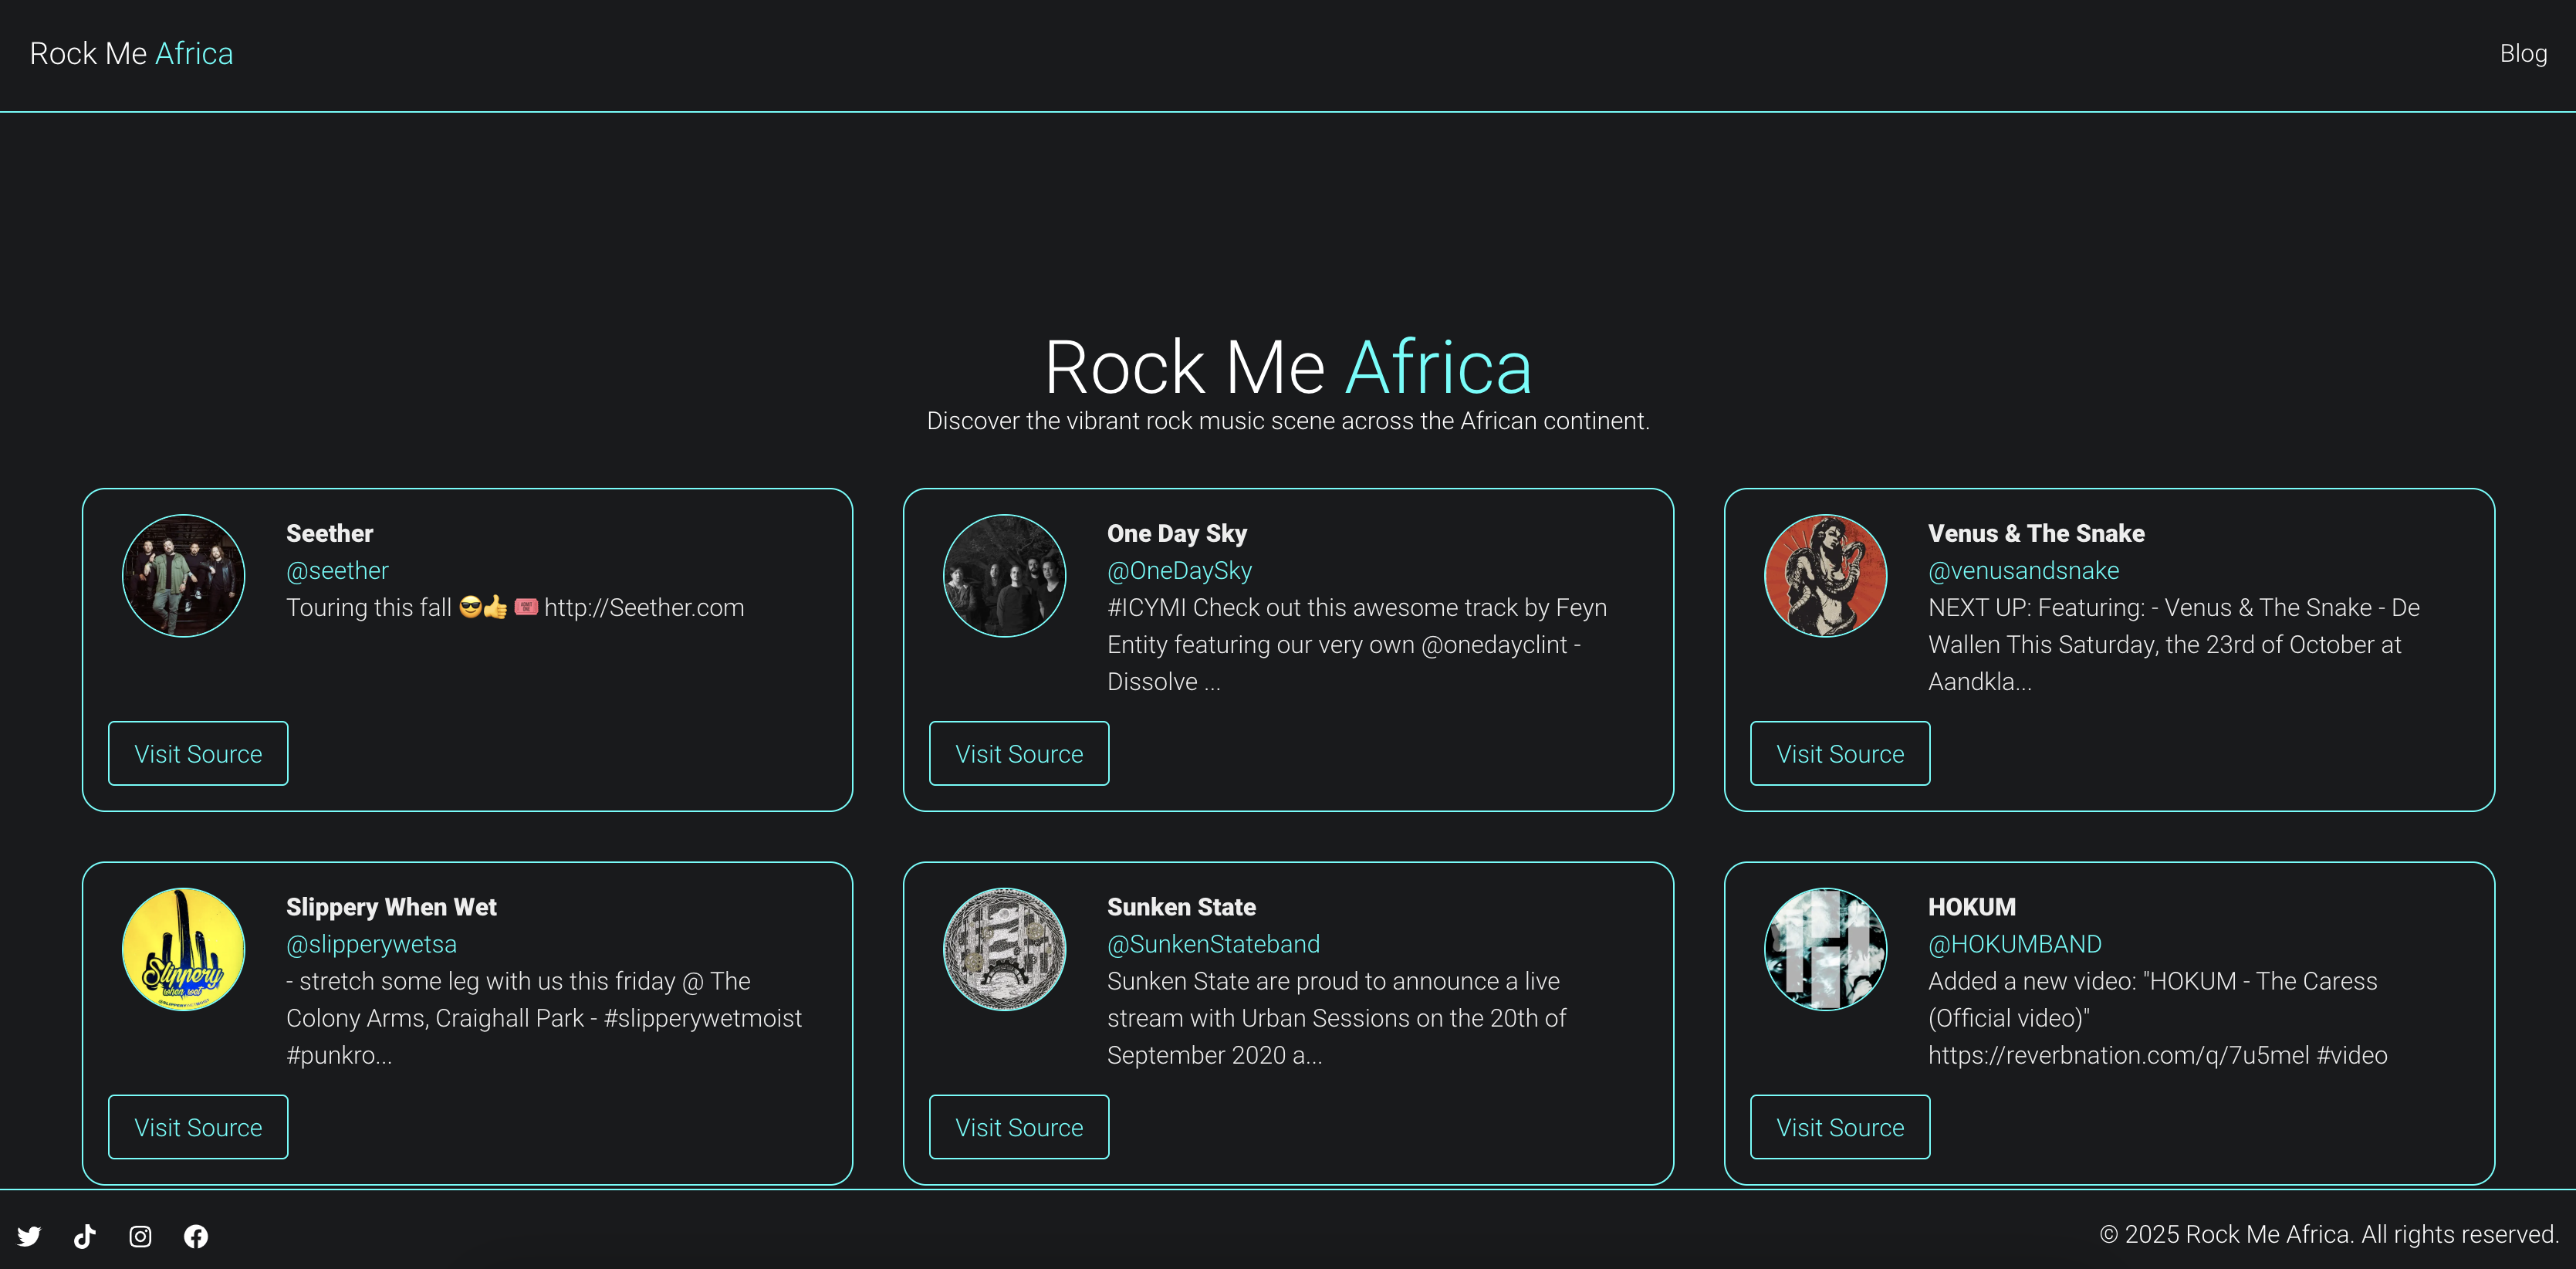
Task: Visit Source for the Seether card
Action: pyautogui.click(x=198, y=753)
